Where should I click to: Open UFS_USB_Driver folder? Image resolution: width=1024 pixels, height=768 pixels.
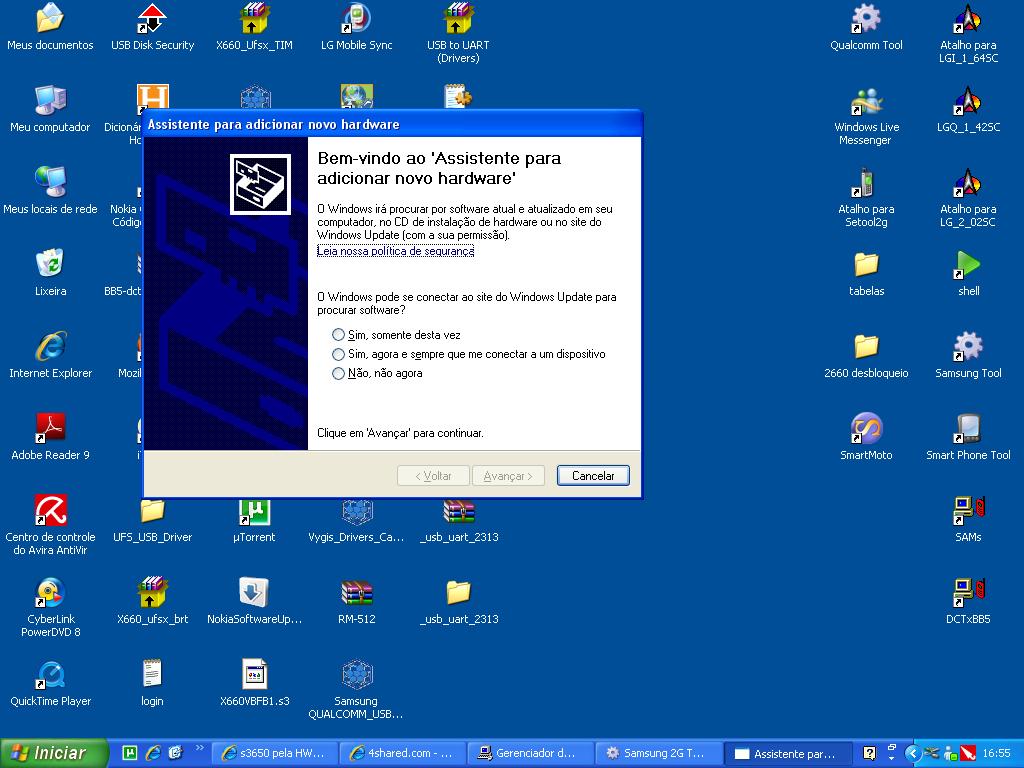click(x=152, y=520)
